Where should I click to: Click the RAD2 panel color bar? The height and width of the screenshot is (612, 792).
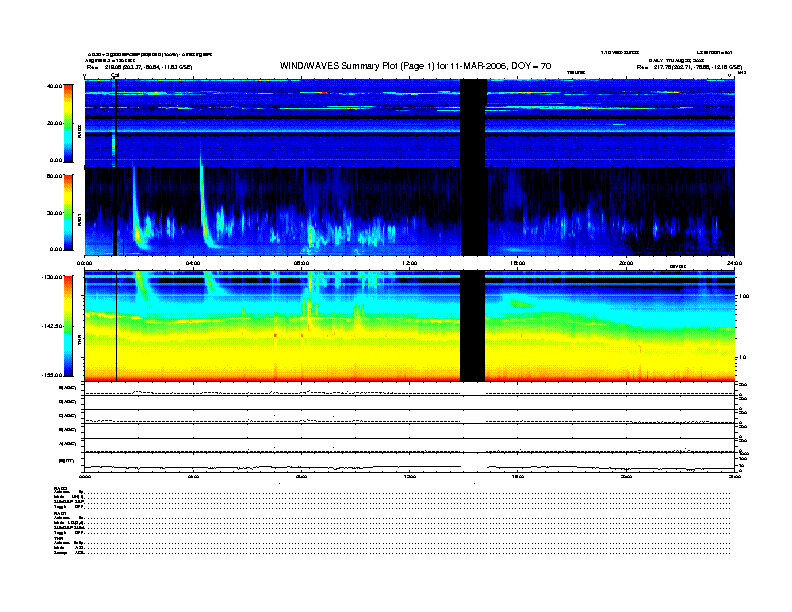pos(68,123)
